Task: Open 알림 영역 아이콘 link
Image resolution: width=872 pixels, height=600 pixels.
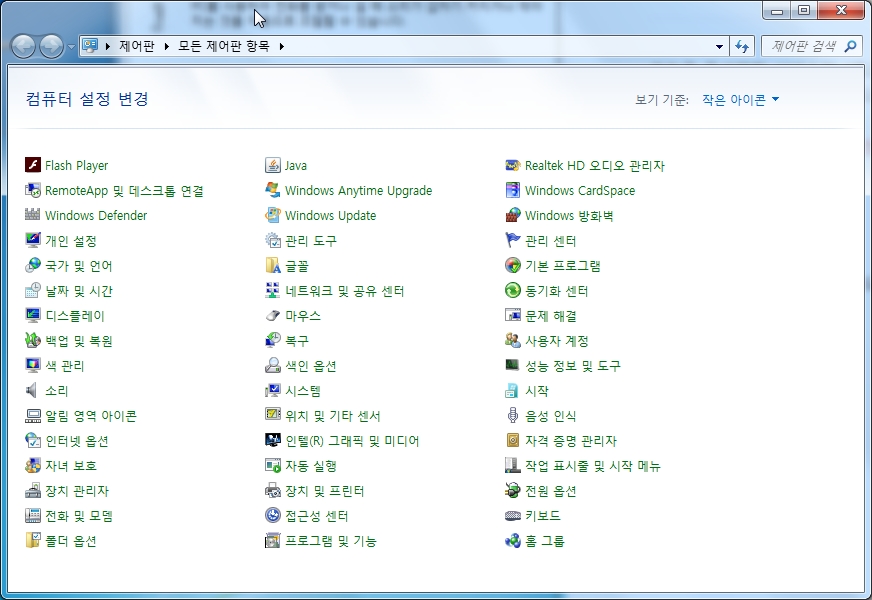Action: [91, 416]
